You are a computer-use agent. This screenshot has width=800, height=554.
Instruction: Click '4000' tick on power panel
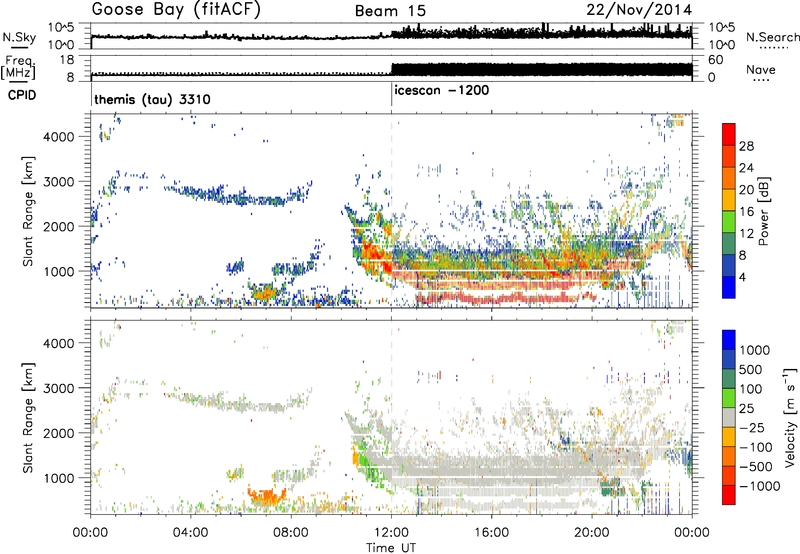point(58,137)
